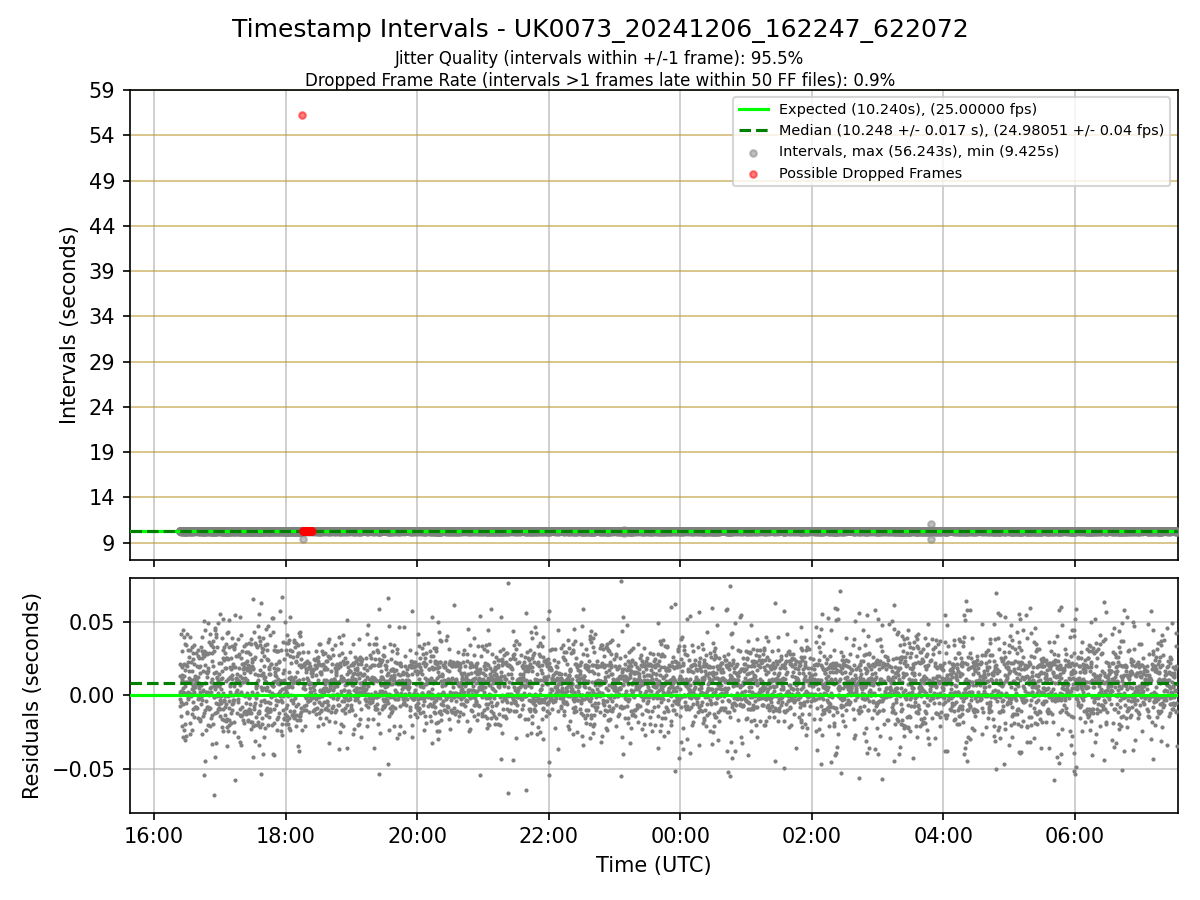The height and width of the screenshot is (900, 1200).
Task: Click the 49 tick label on the y-axis
Action: [x=104, y=181]
